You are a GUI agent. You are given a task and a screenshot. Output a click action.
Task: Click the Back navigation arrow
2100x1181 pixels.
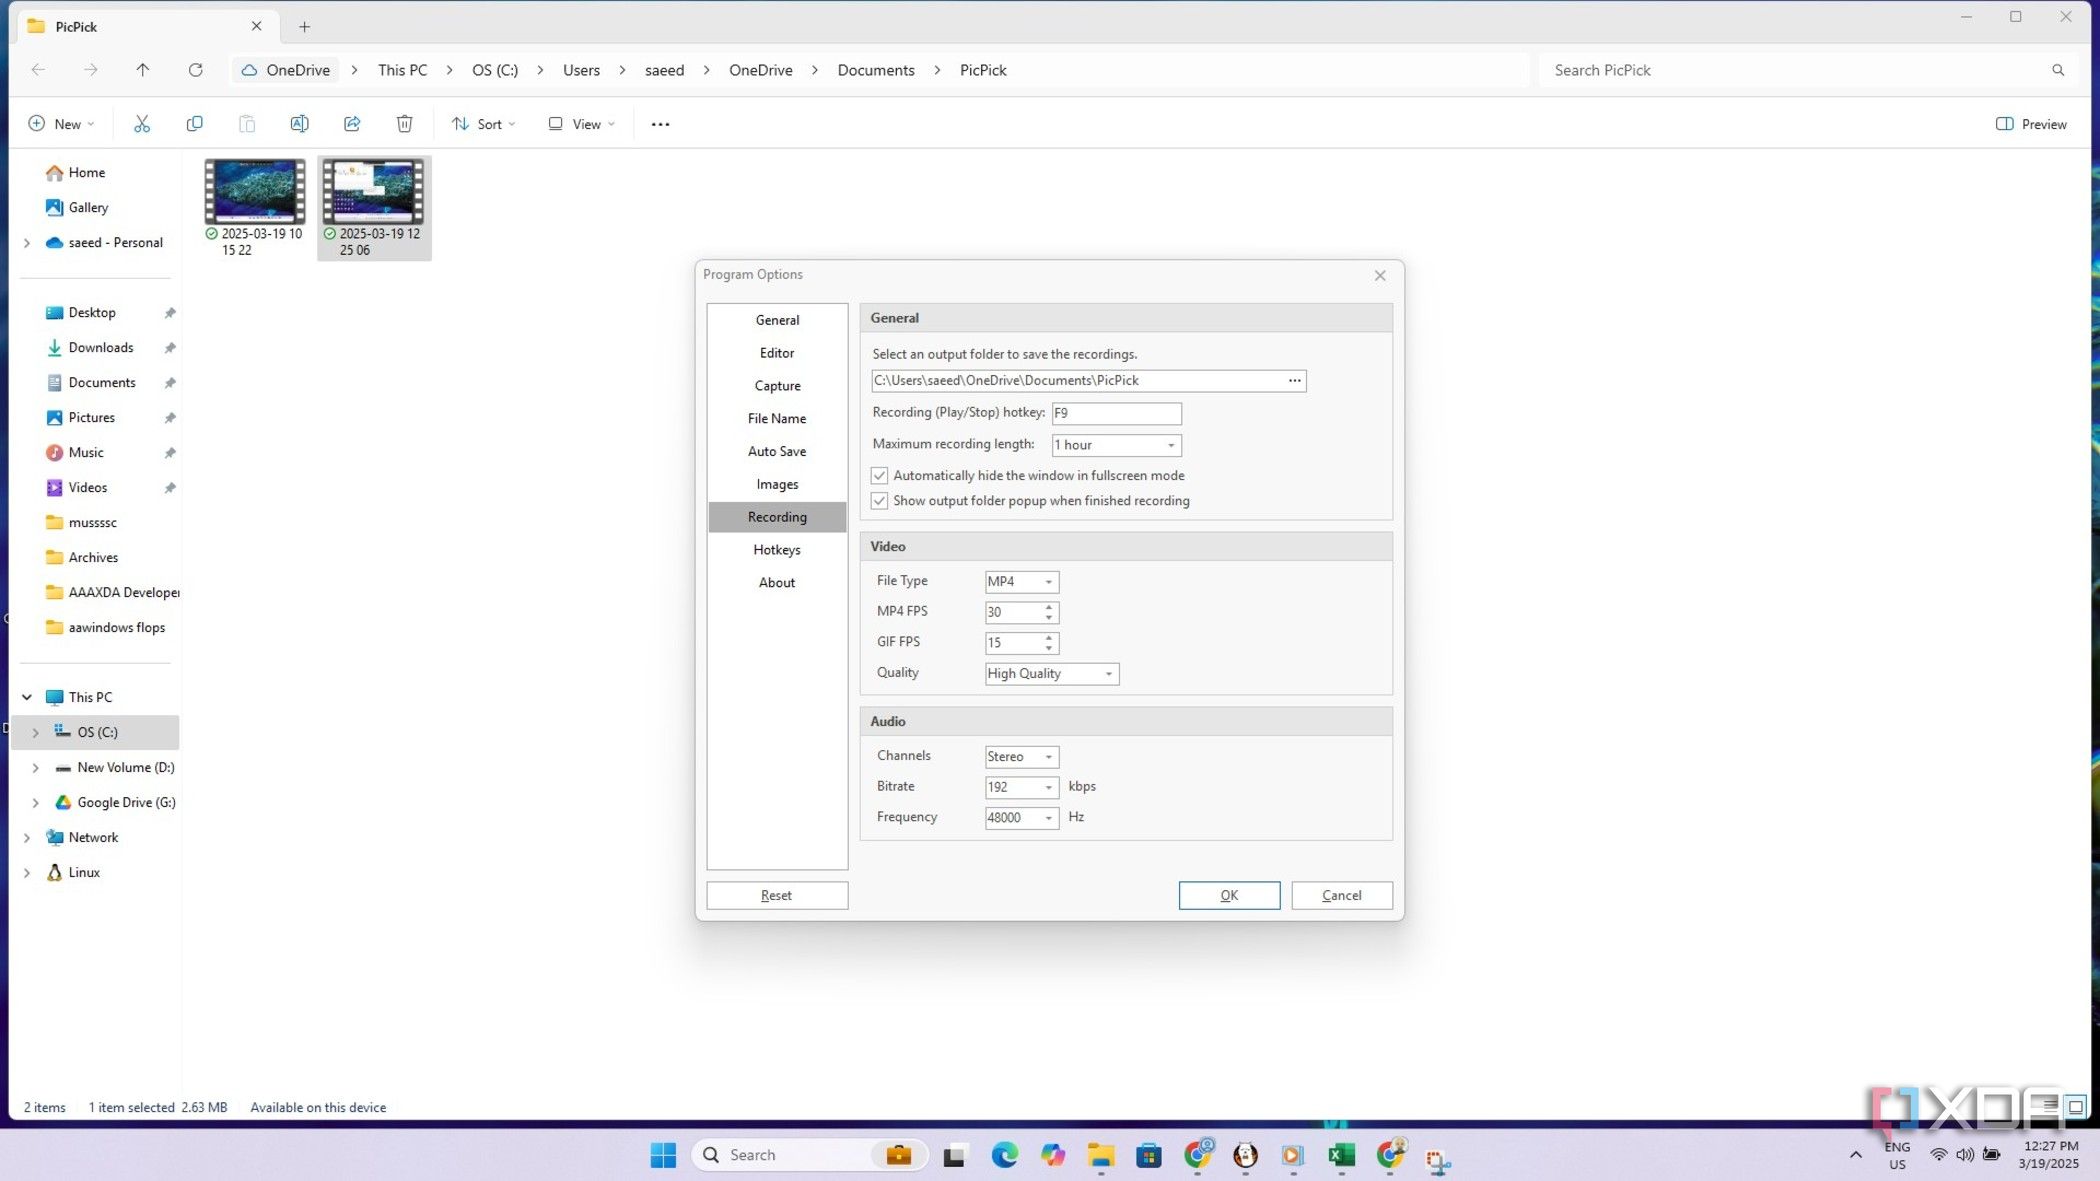click(38, 70)
